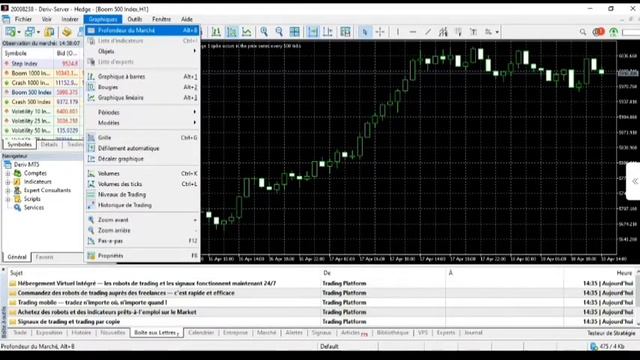Select the cursor arrow tool
This screenshot has height=360, width=640.
tap(365, 32)
